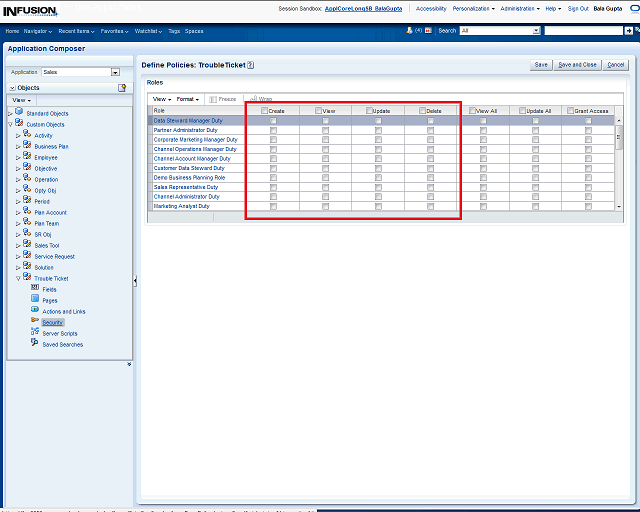Click the new object icon in Objects header

click(x=122, y=88)
